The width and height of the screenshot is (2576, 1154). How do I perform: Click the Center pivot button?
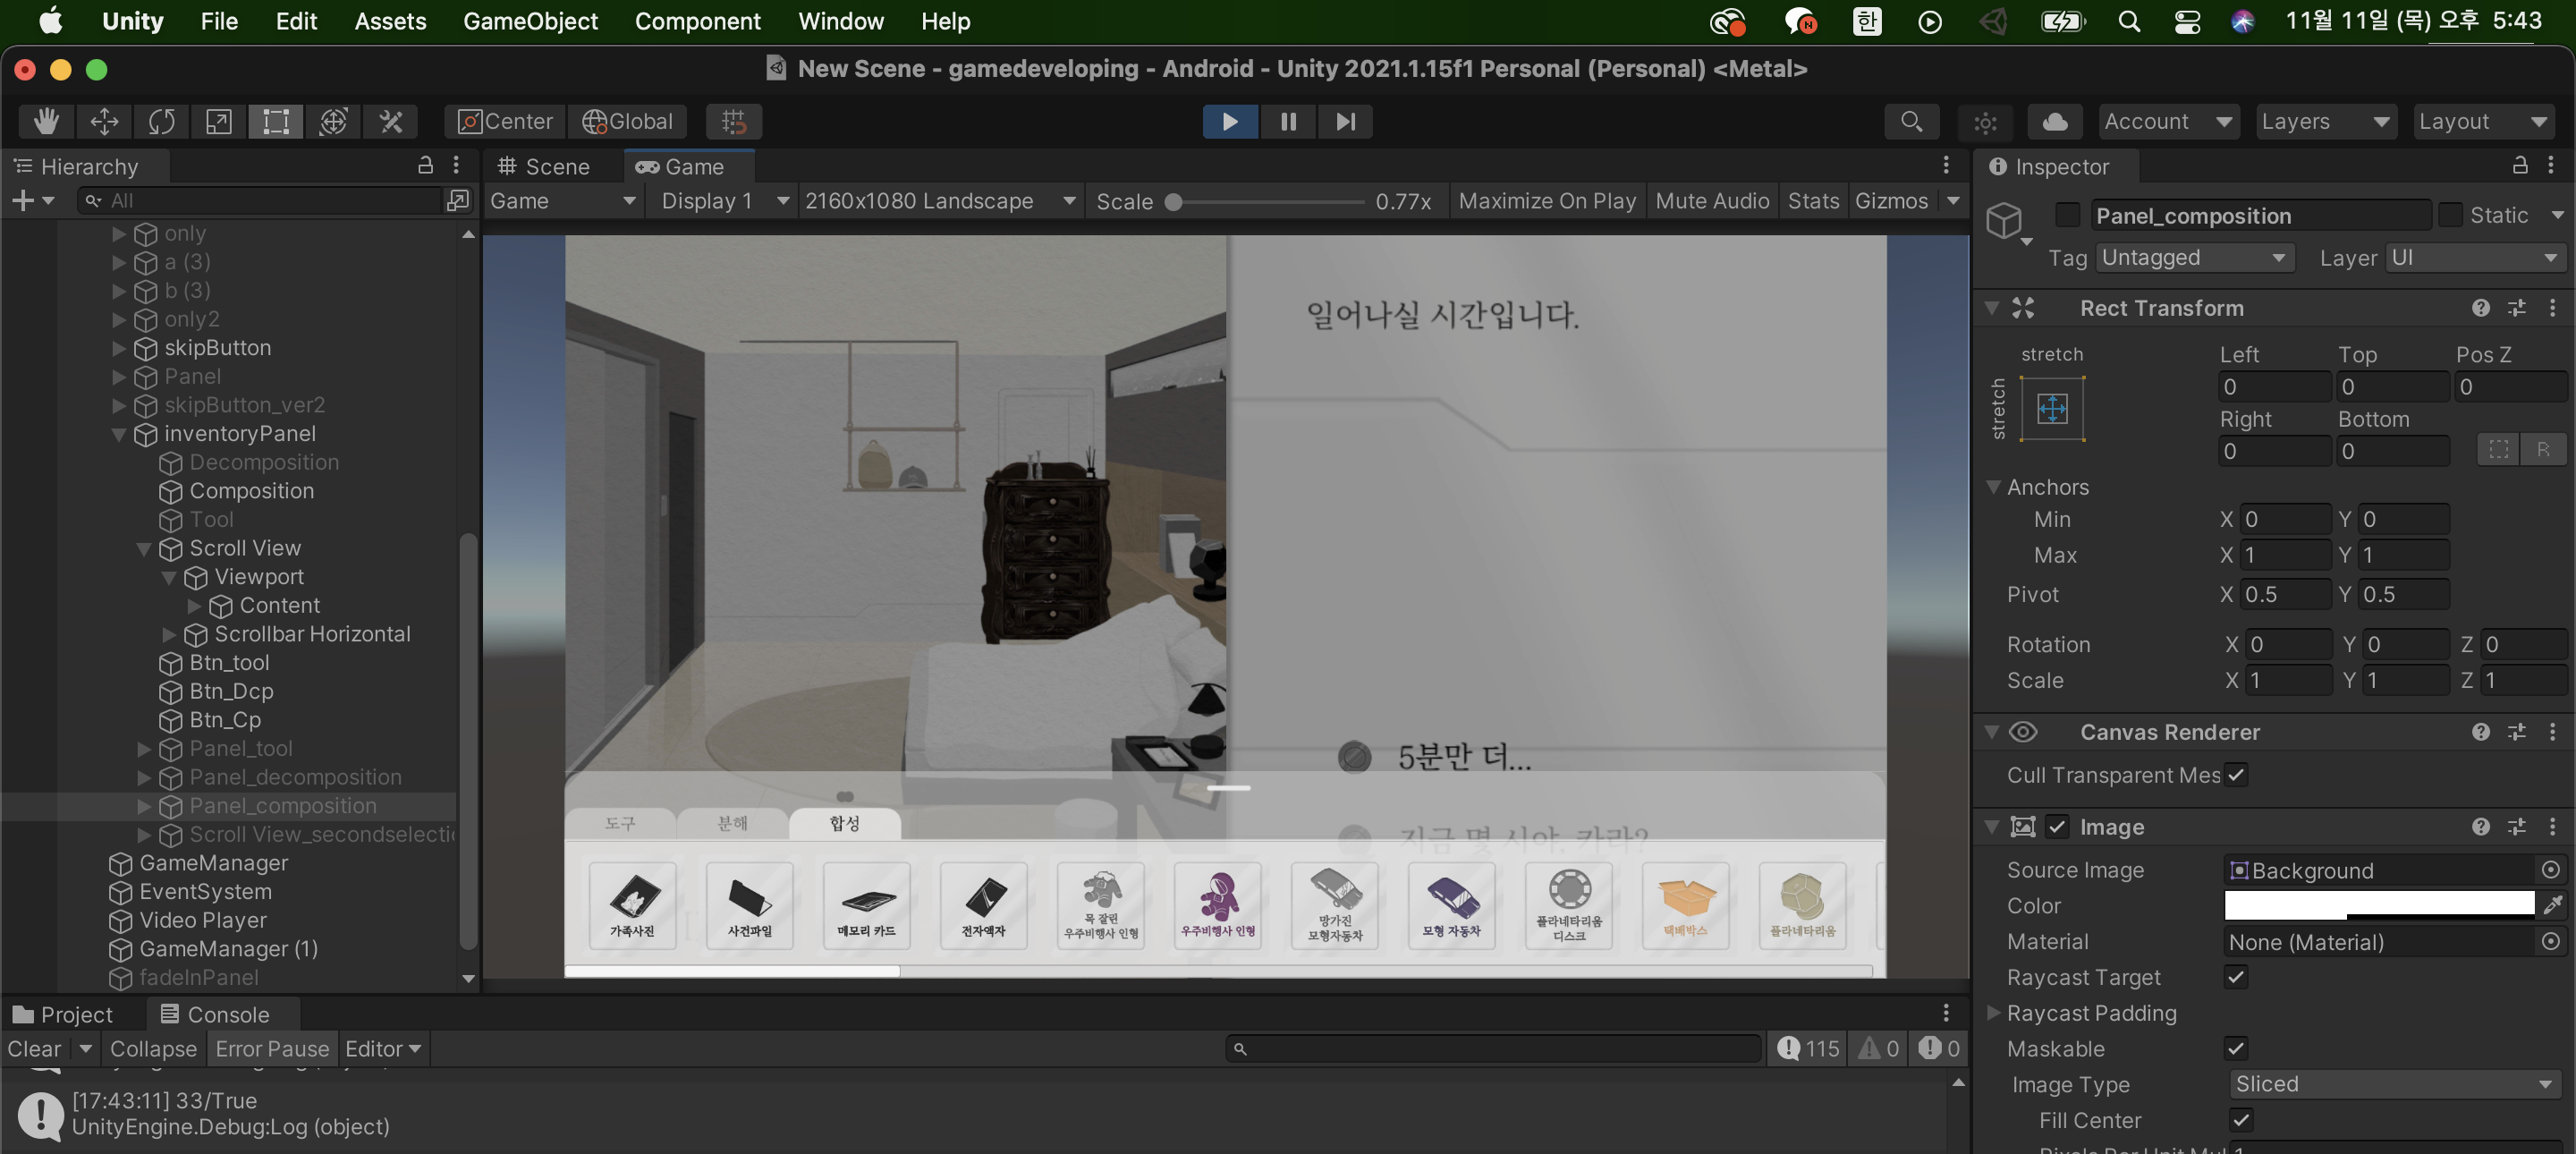(505, 121)
